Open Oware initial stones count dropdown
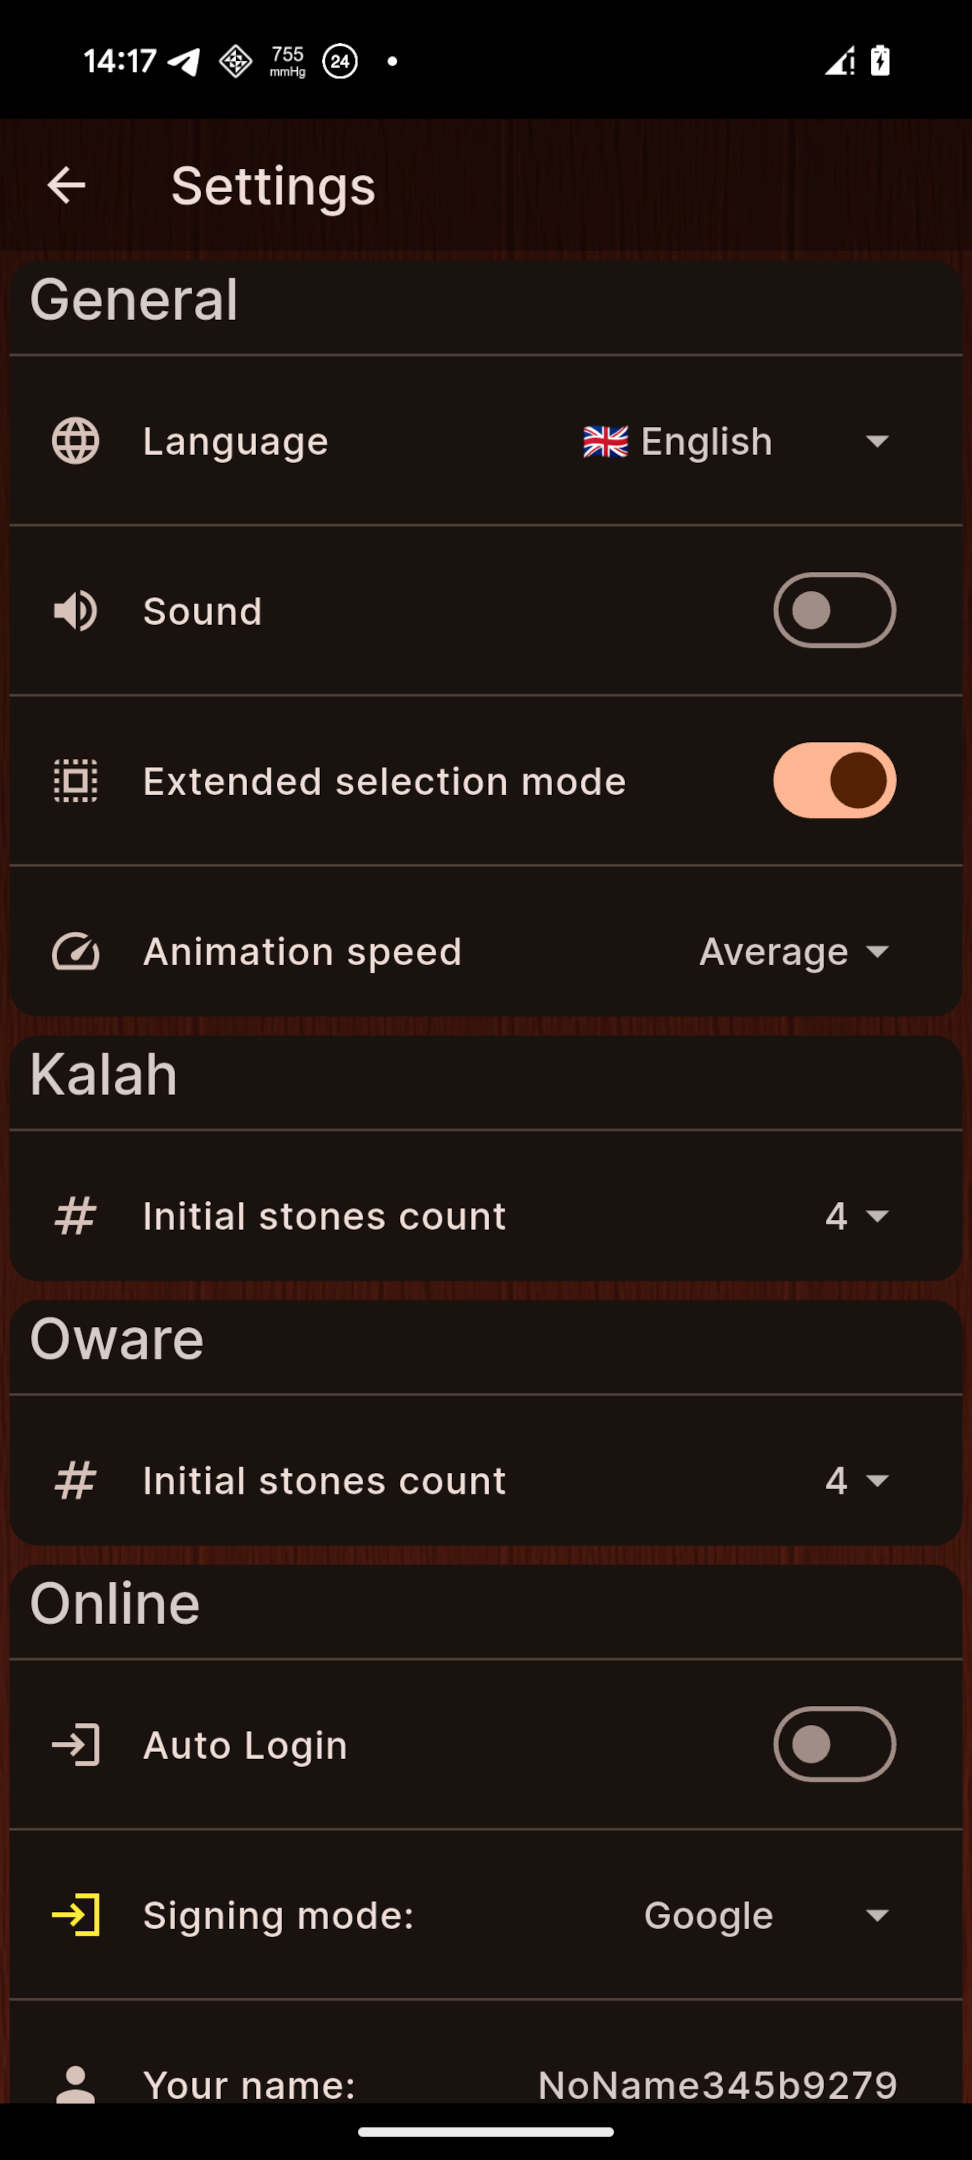The image size is (972, 2160). point(857,1480)
